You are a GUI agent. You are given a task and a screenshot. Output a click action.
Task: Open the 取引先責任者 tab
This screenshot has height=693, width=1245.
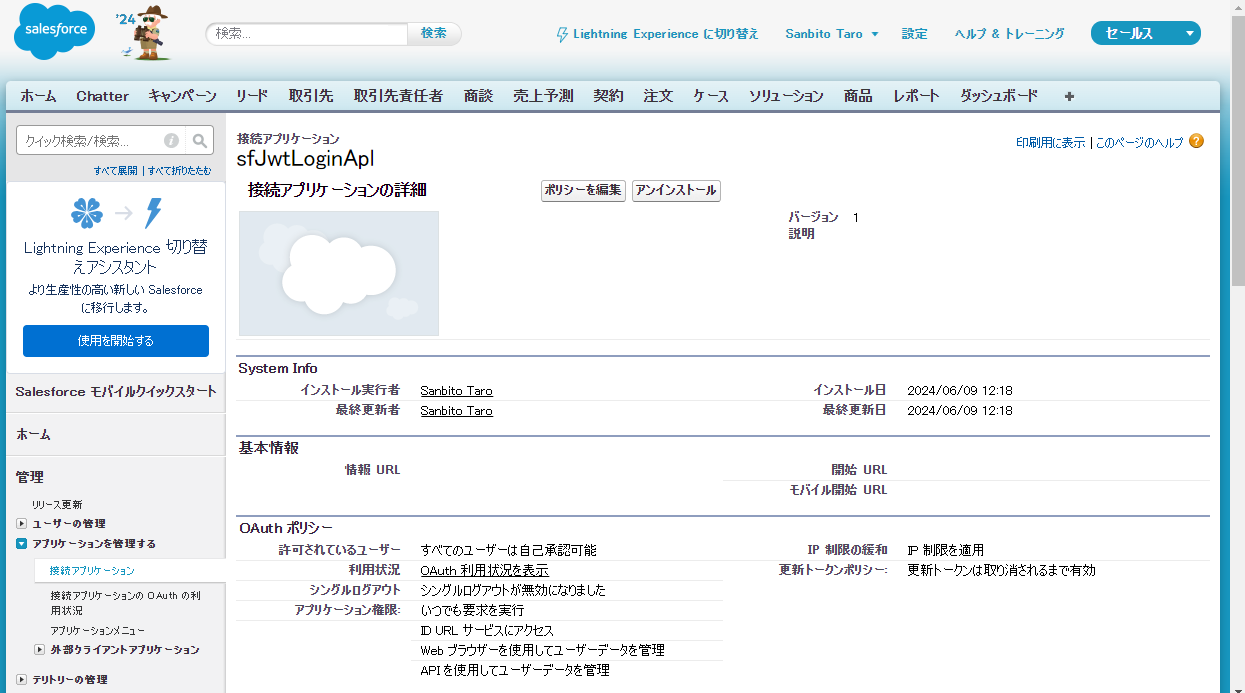coord(398,96)
